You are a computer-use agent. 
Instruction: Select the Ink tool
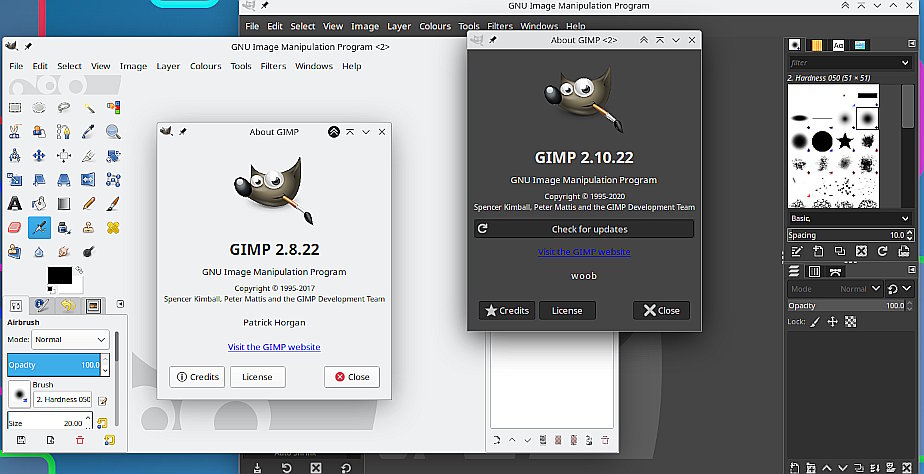[64, 228]
